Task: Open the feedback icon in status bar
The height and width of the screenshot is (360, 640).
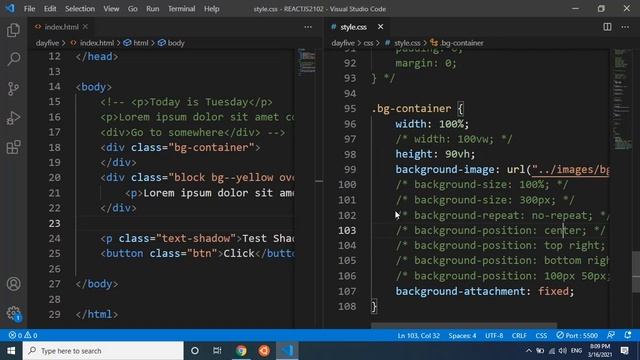Action: (x=611, y=335)
